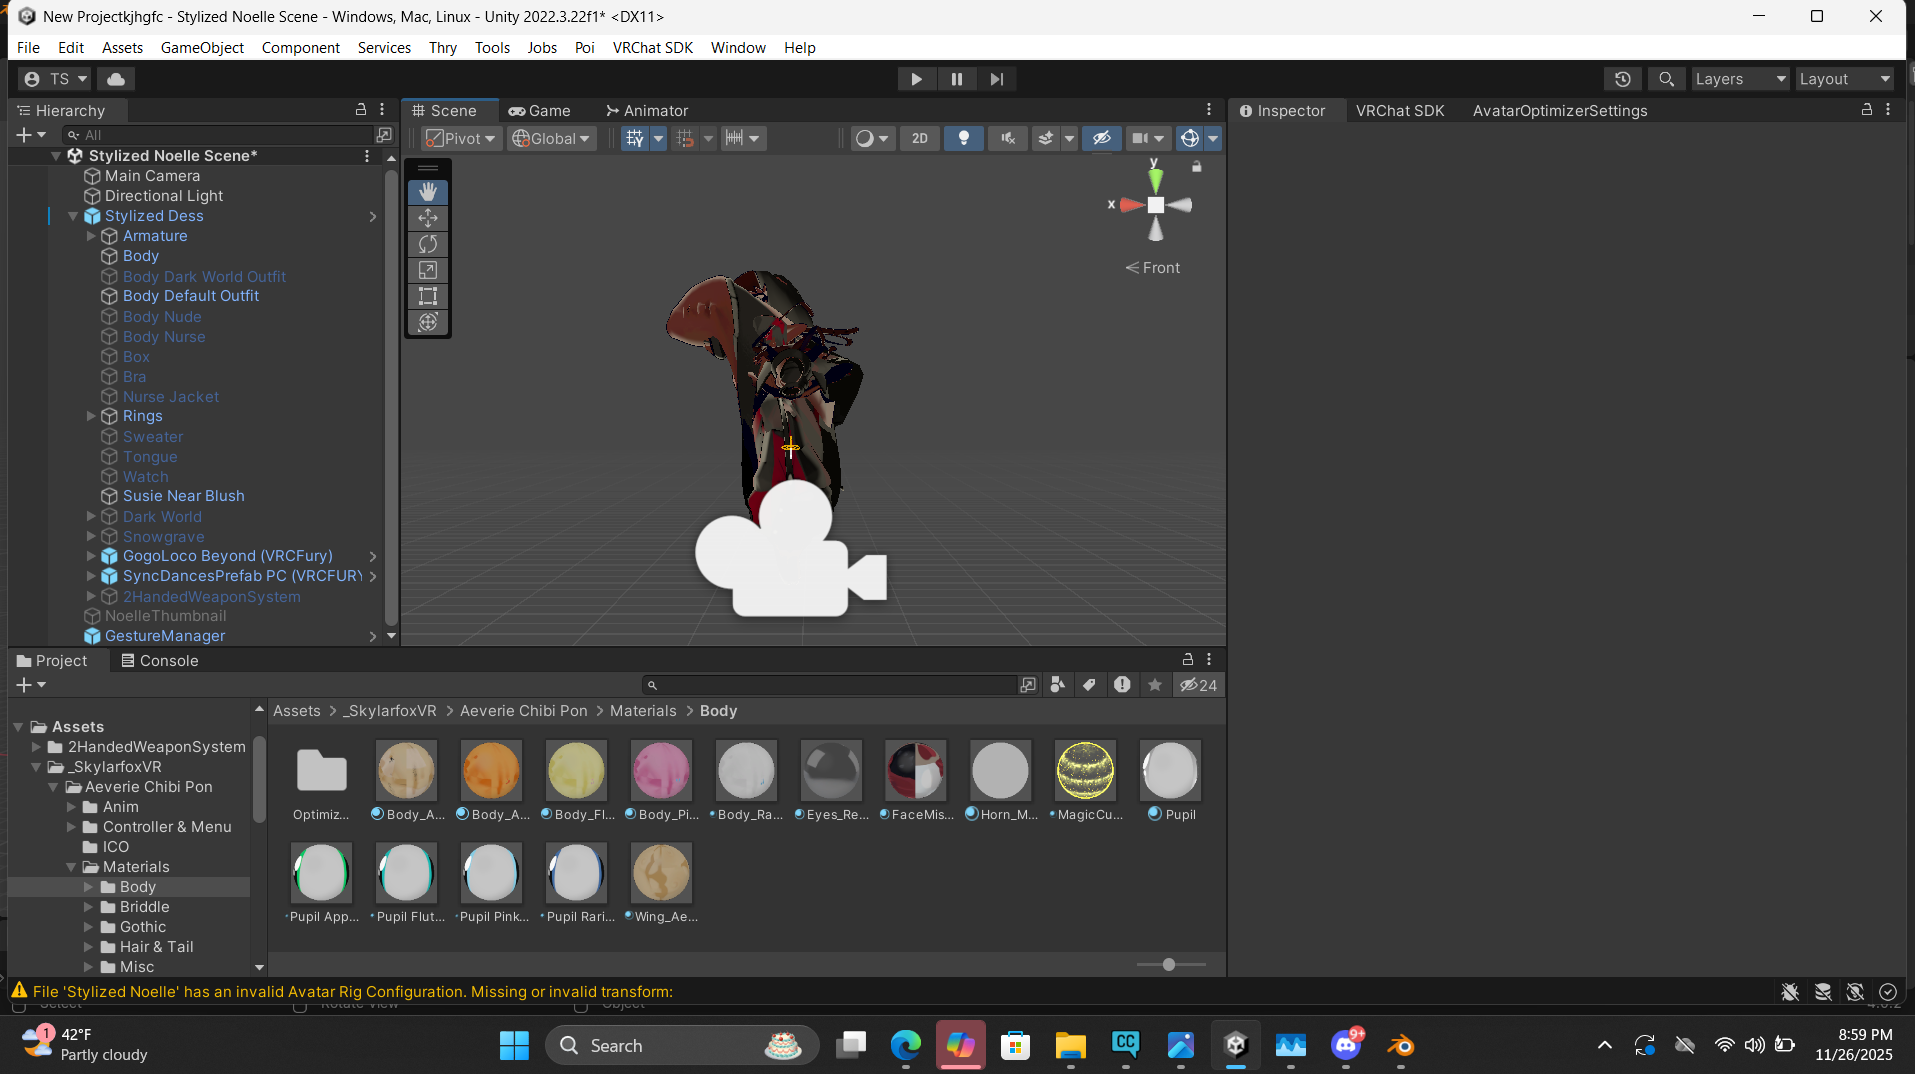Open File Explorer from the taskbar
This screenshot has height=1074, width=1915.
pyautogui.click(x=1070, y=1046)
